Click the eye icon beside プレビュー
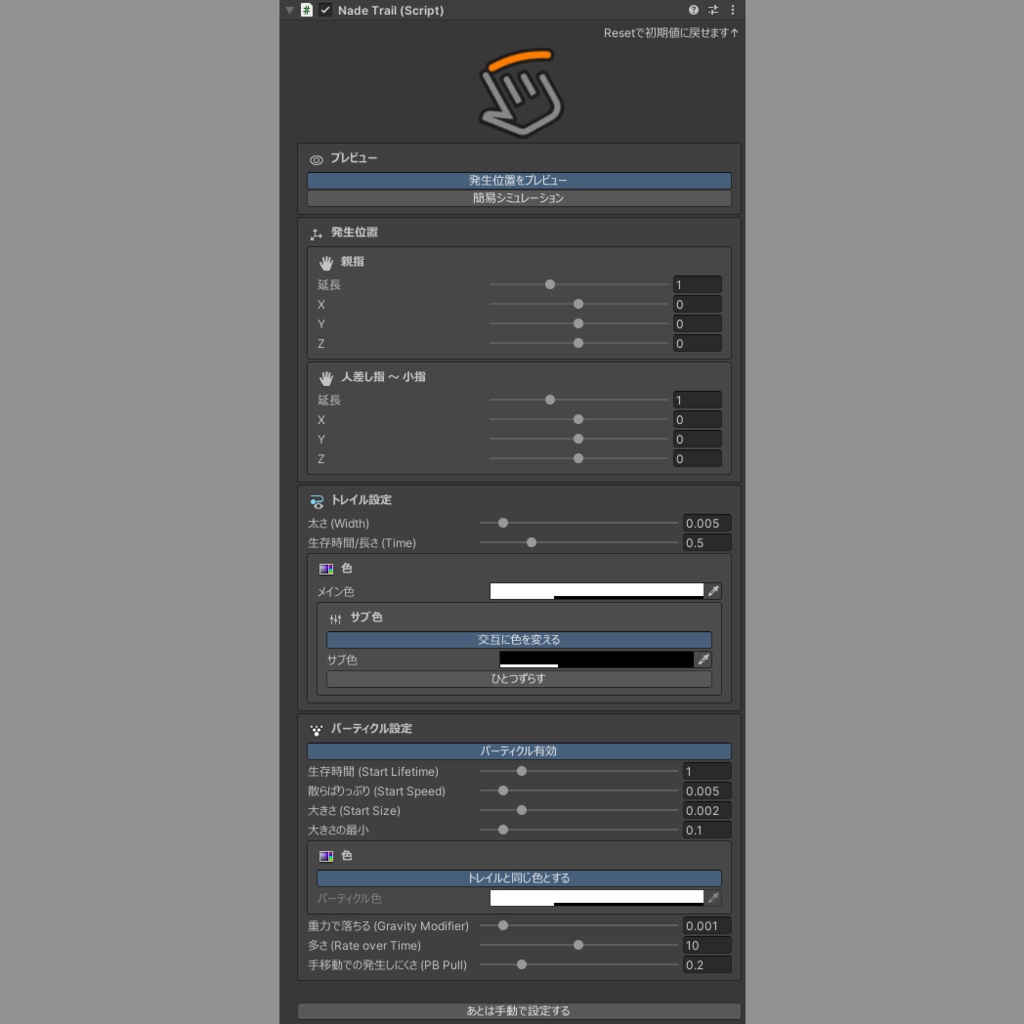1024x1024 pixels. [x=317, y=159]
